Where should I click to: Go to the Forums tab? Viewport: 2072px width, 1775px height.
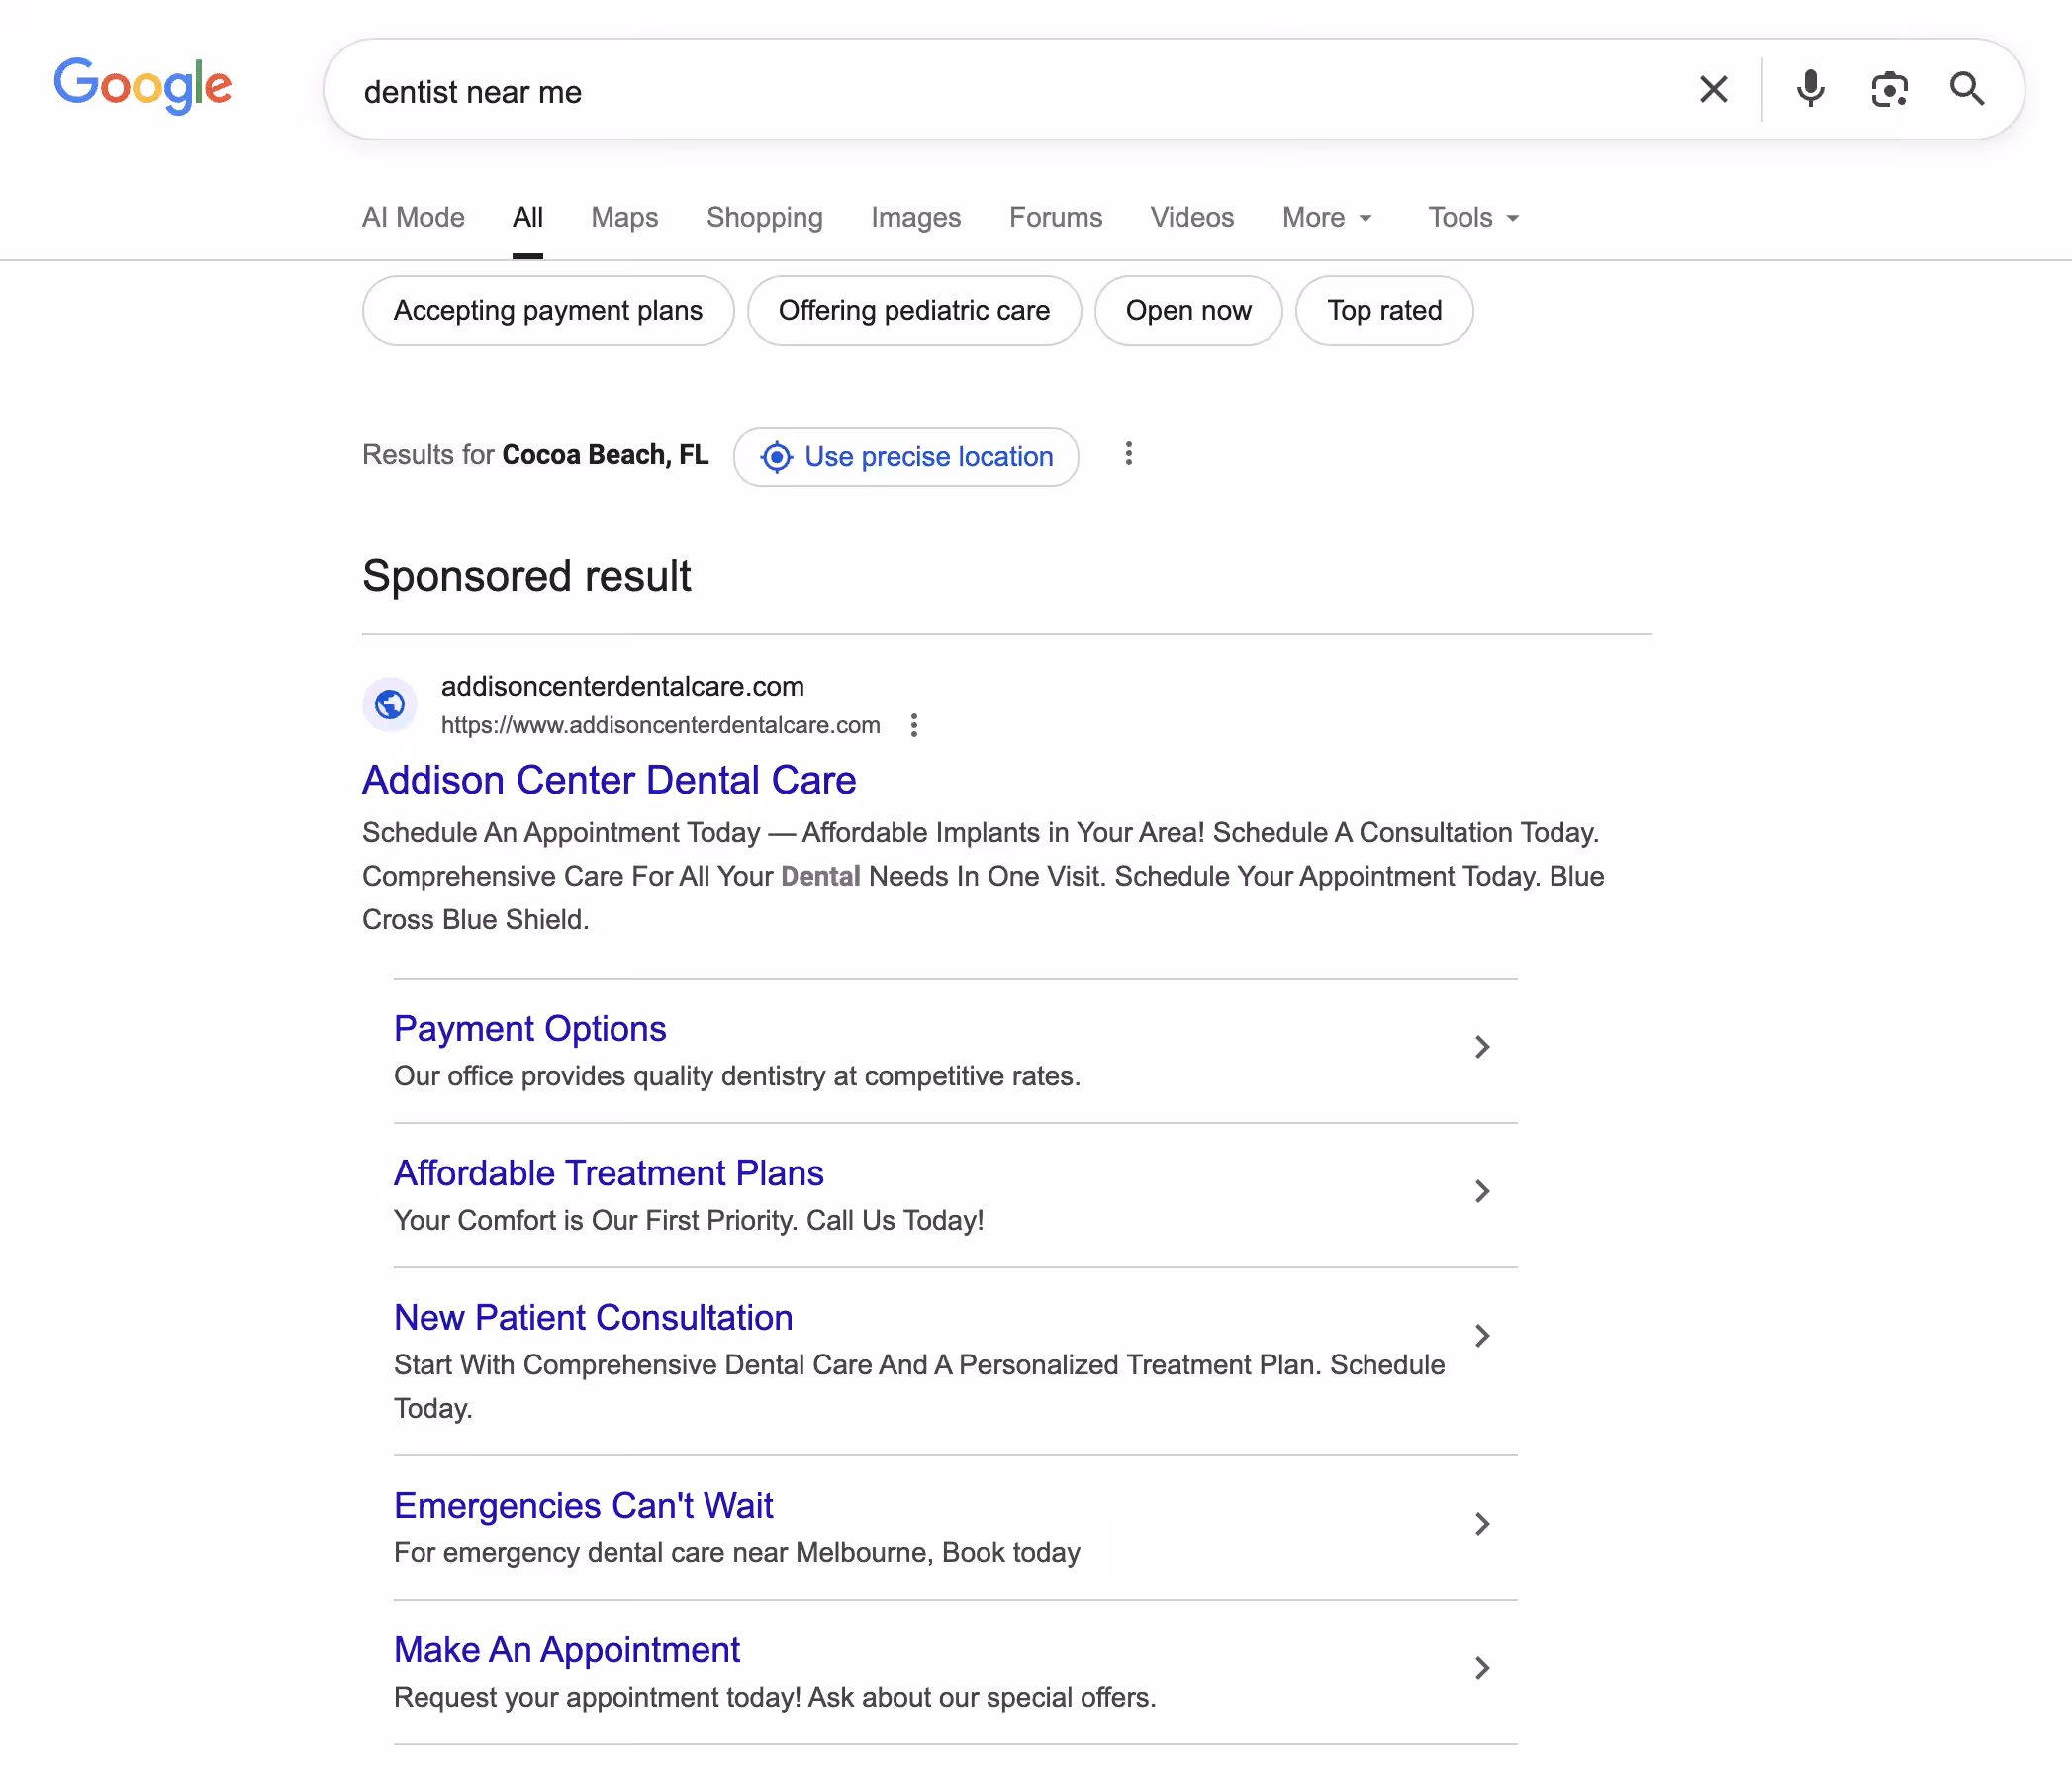pyautogui.click(x=1056, y=217)
